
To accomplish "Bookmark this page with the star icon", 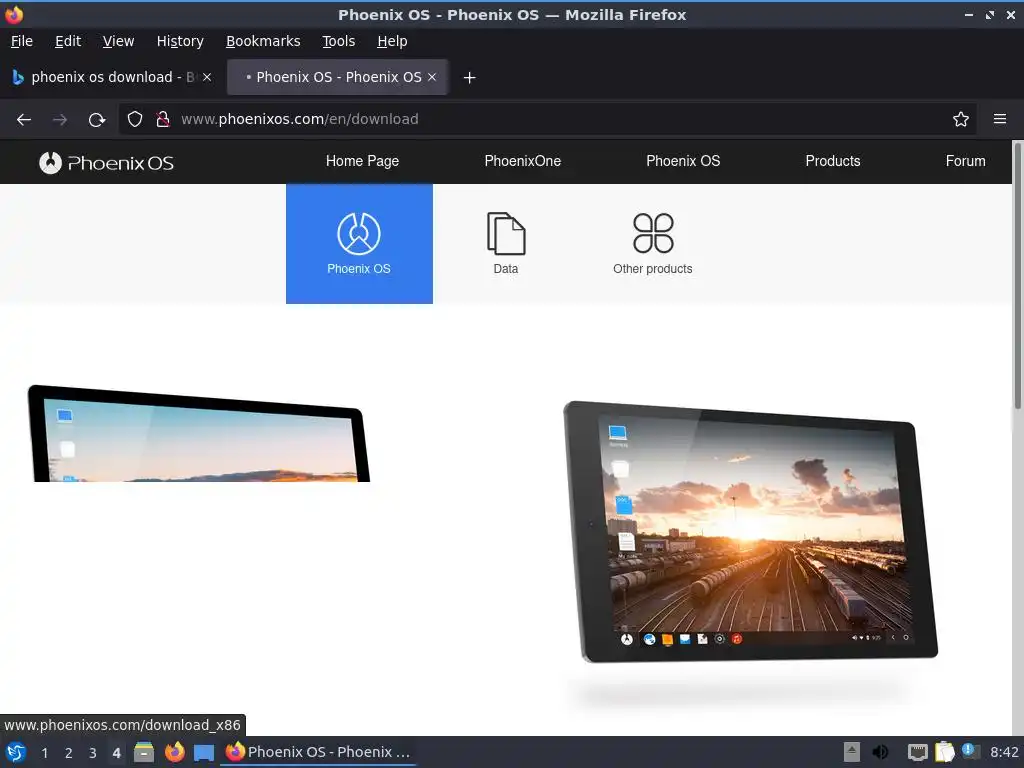I will [960, 120].
